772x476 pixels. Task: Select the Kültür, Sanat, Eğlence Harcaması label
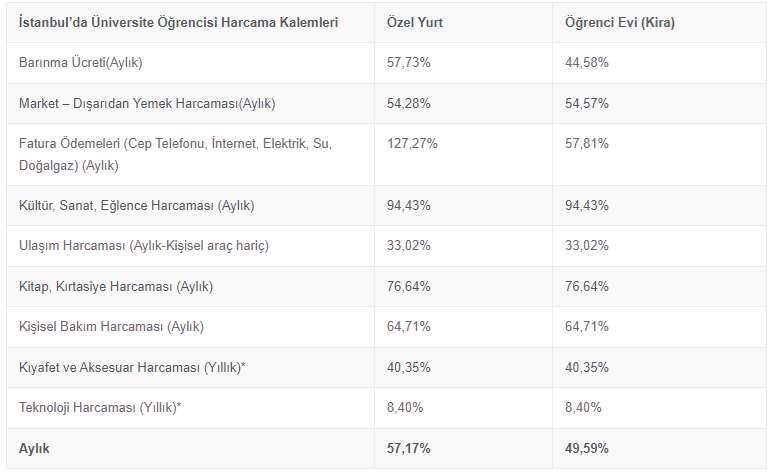coord(136,205)
